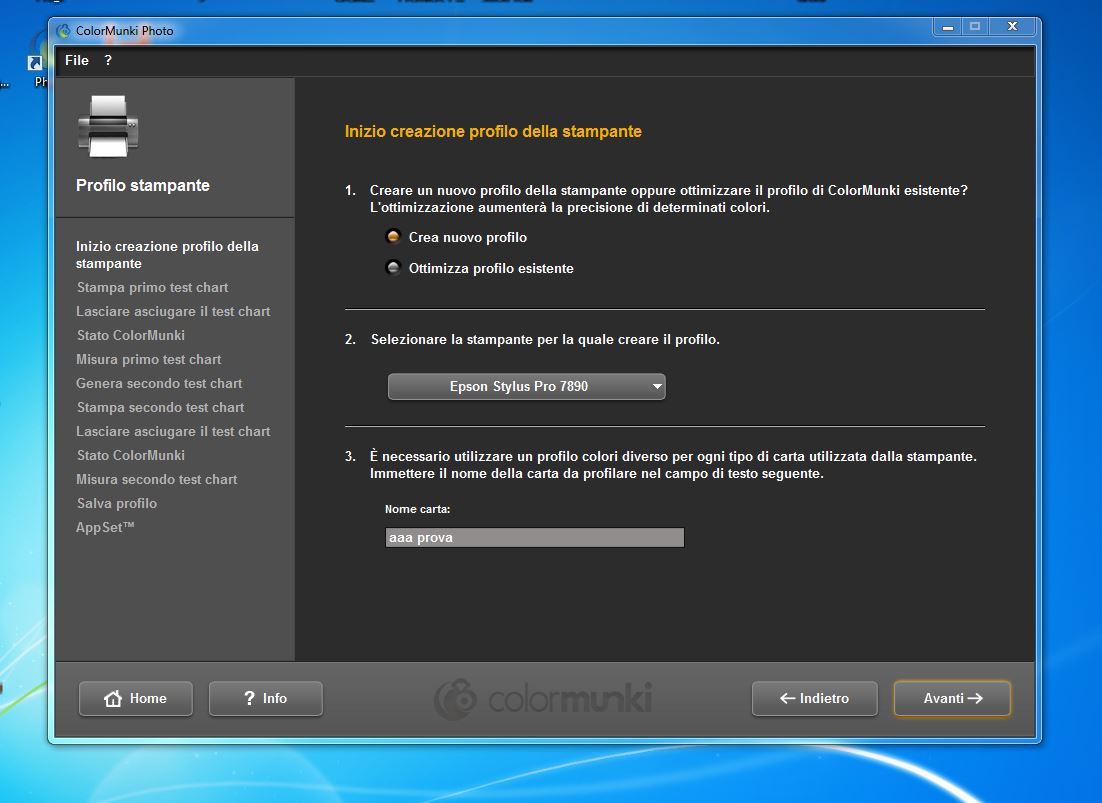
Task: Select Stampa secondo test chart step
Action: [160, 407]
